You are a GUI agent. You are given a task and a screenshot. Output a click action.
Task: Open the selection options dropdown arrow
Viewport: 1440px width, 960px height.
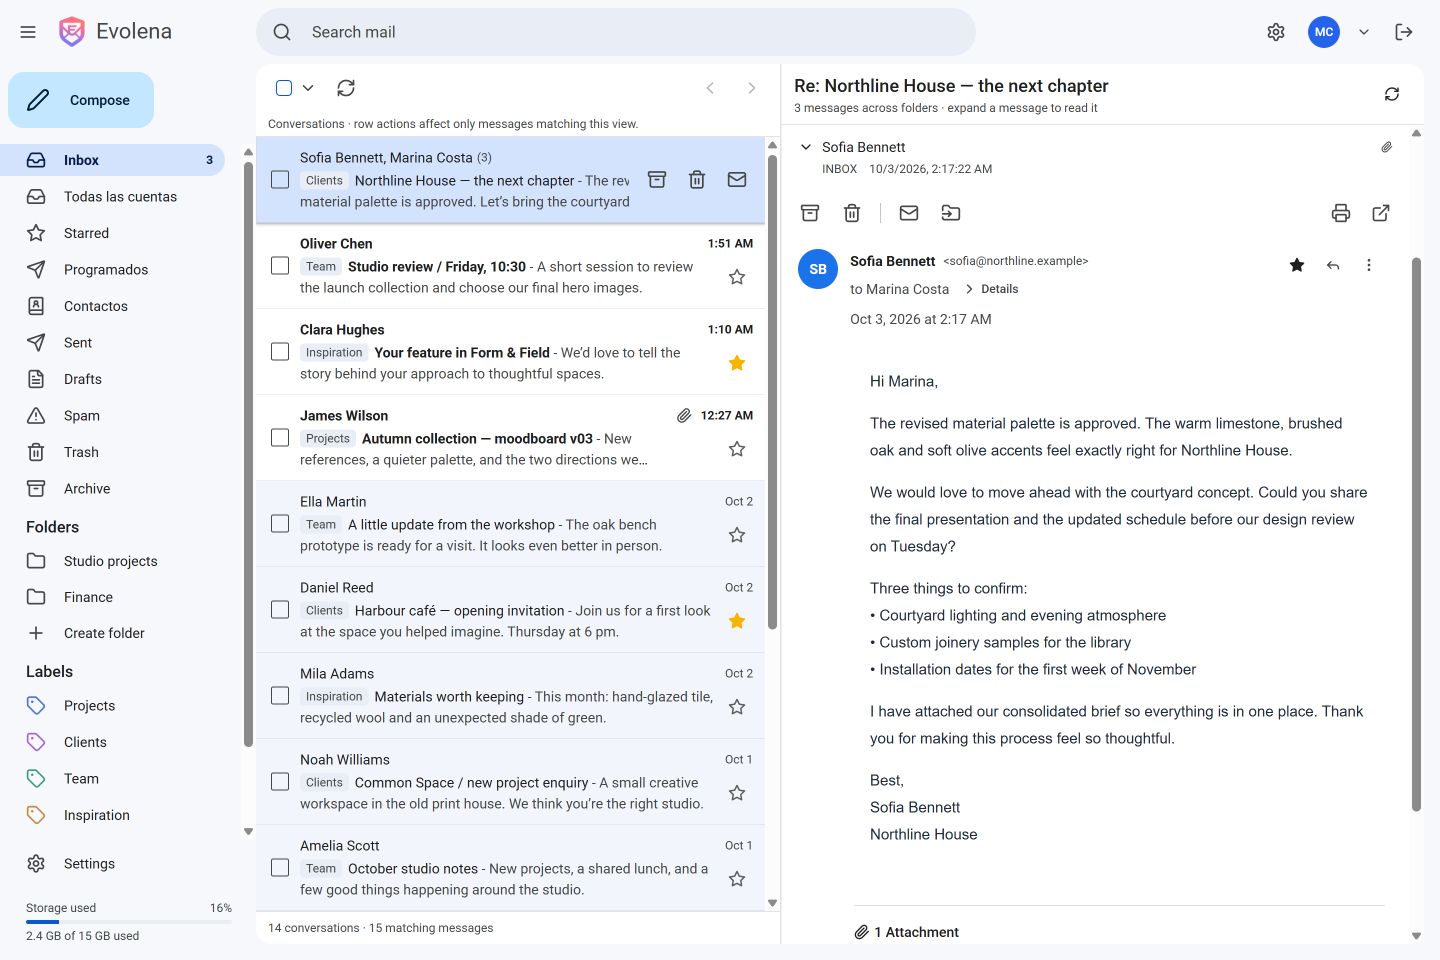tap(308, 88)
